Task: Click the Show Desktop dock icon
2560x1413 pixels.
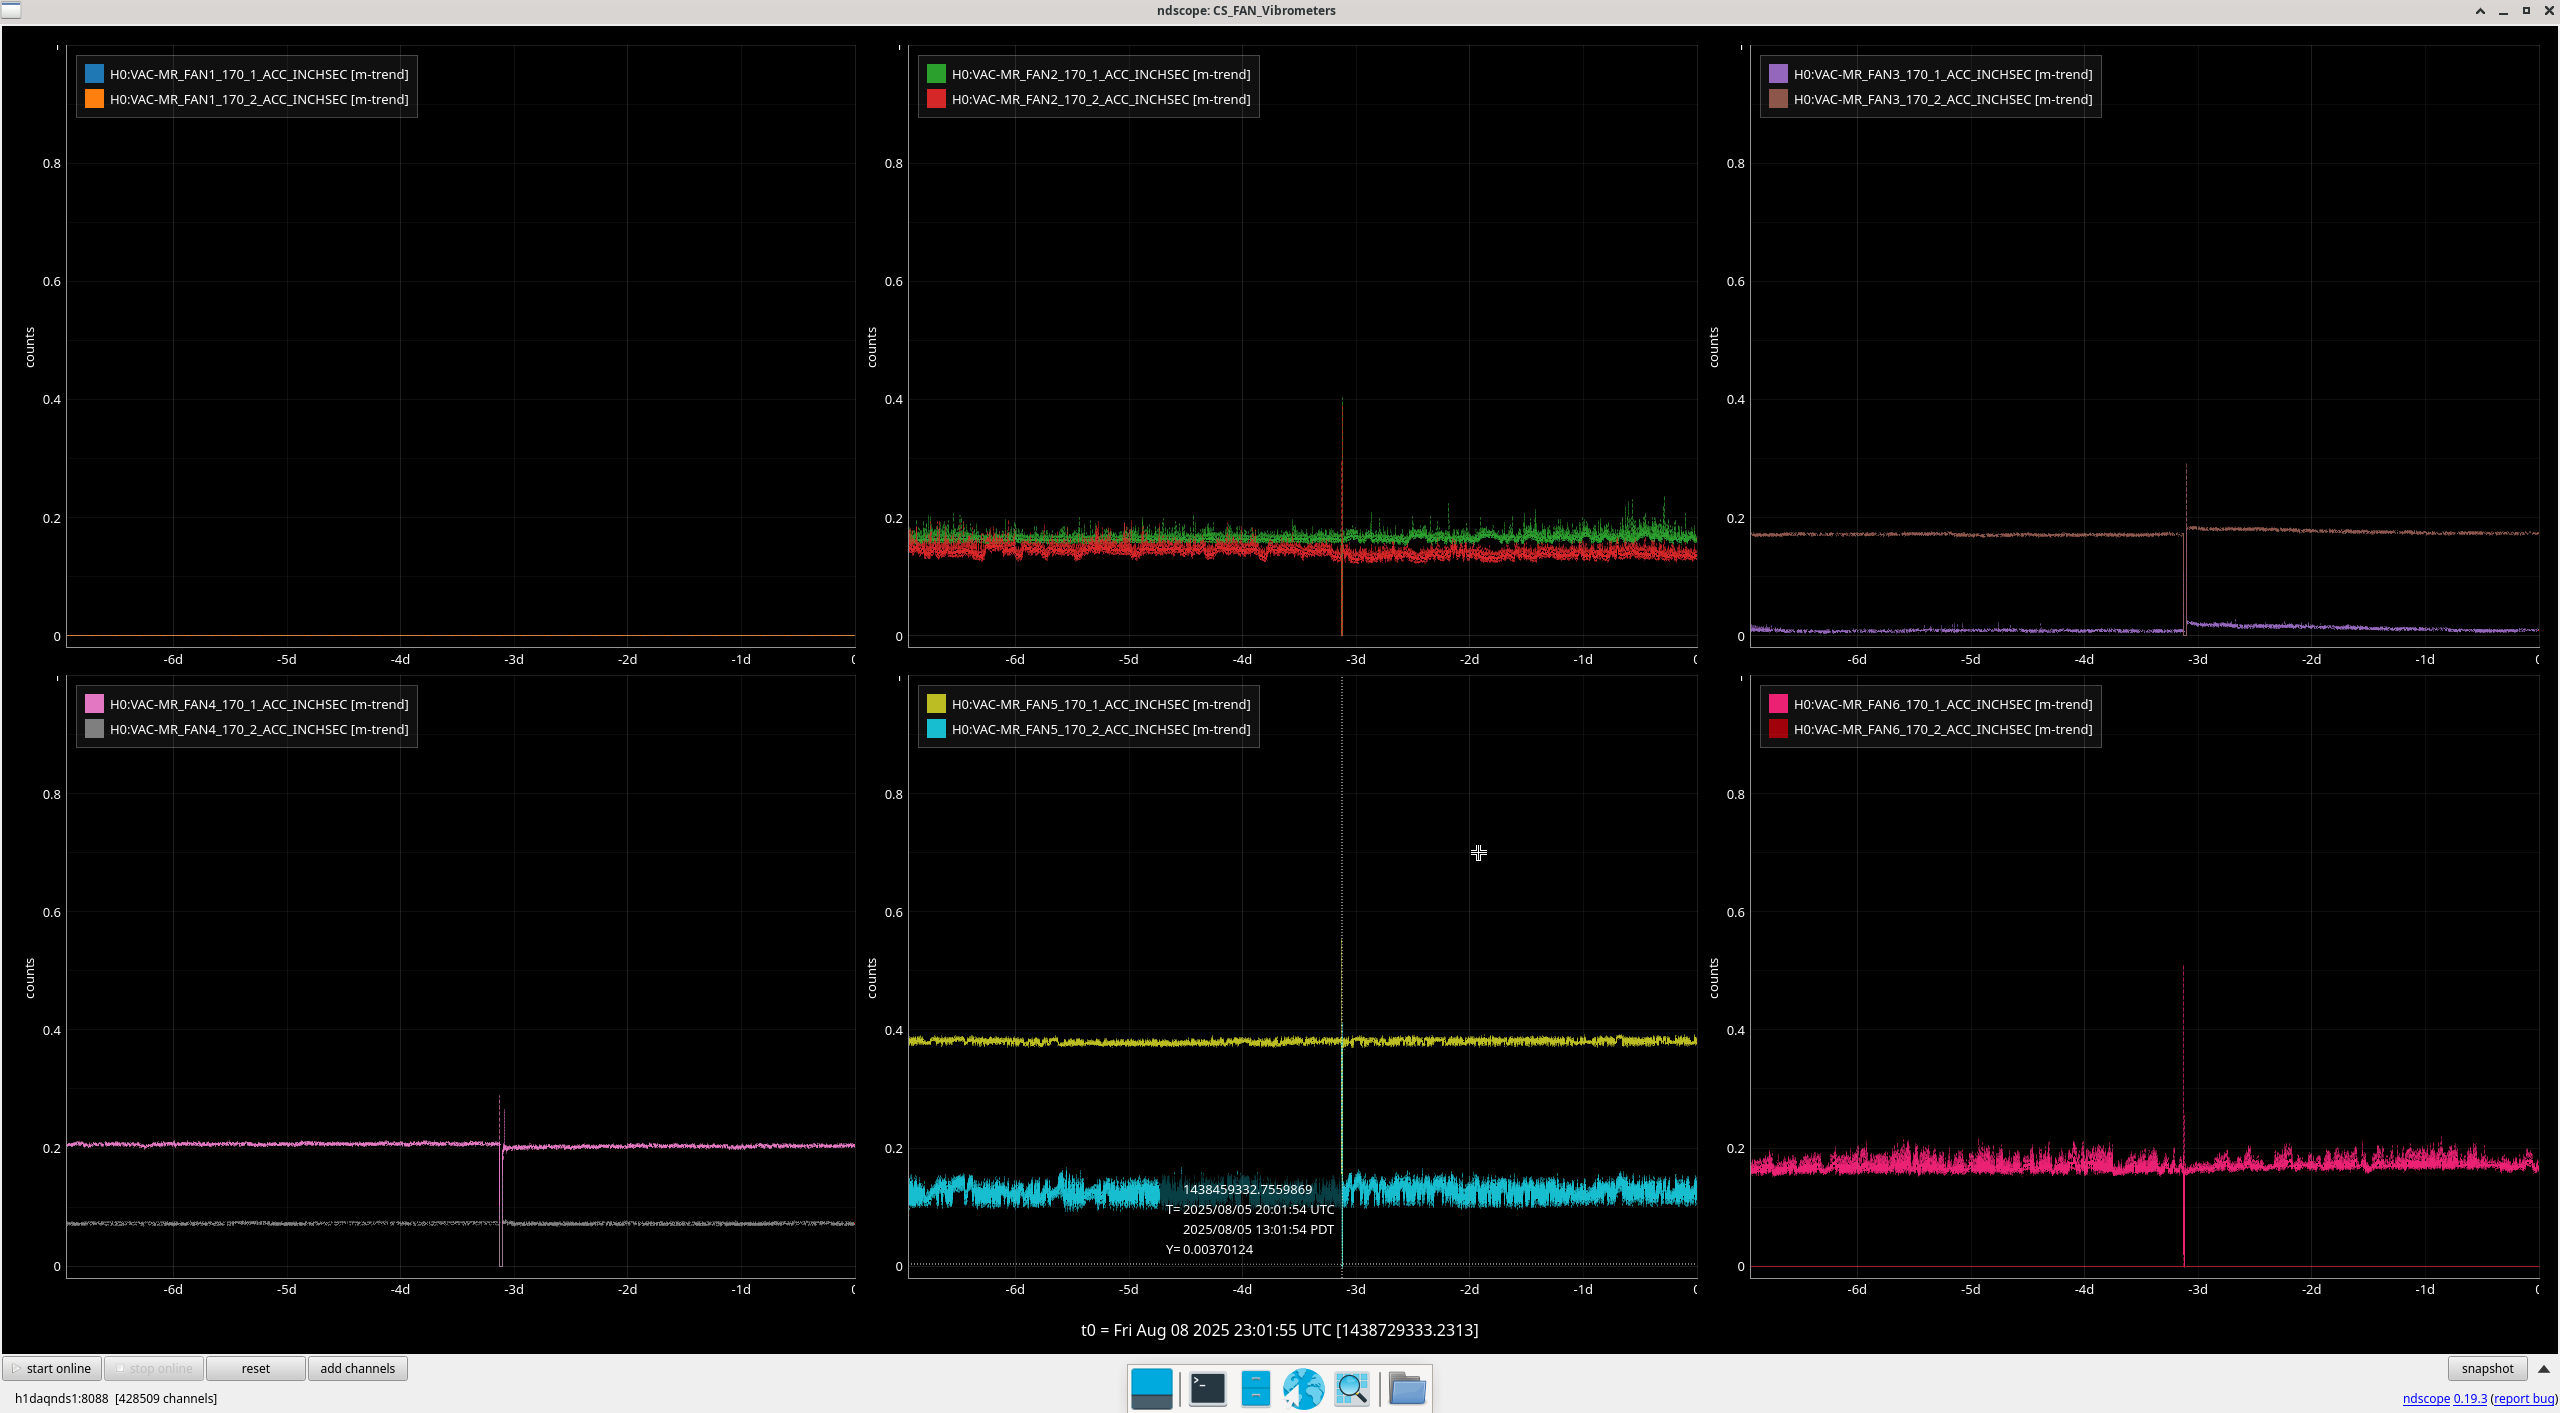Action: [1151, 1389]
